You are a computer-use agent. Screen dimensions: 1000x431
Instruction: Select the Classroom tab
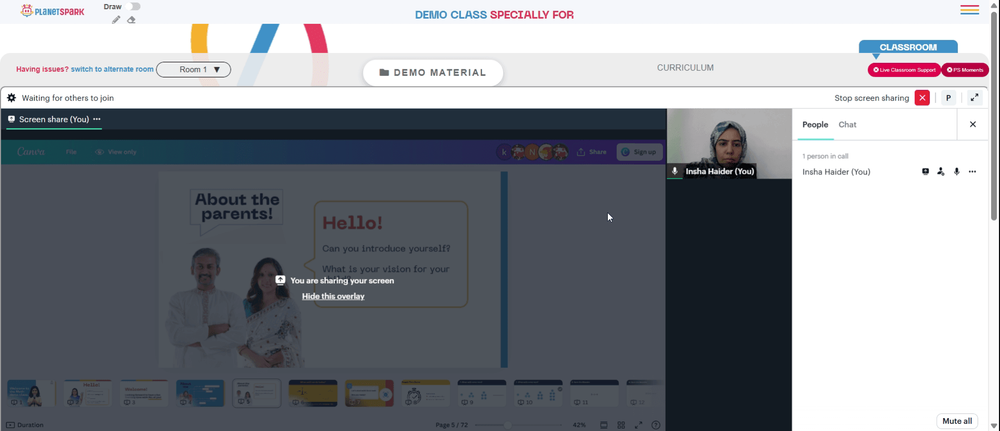(x=908, y=47)
